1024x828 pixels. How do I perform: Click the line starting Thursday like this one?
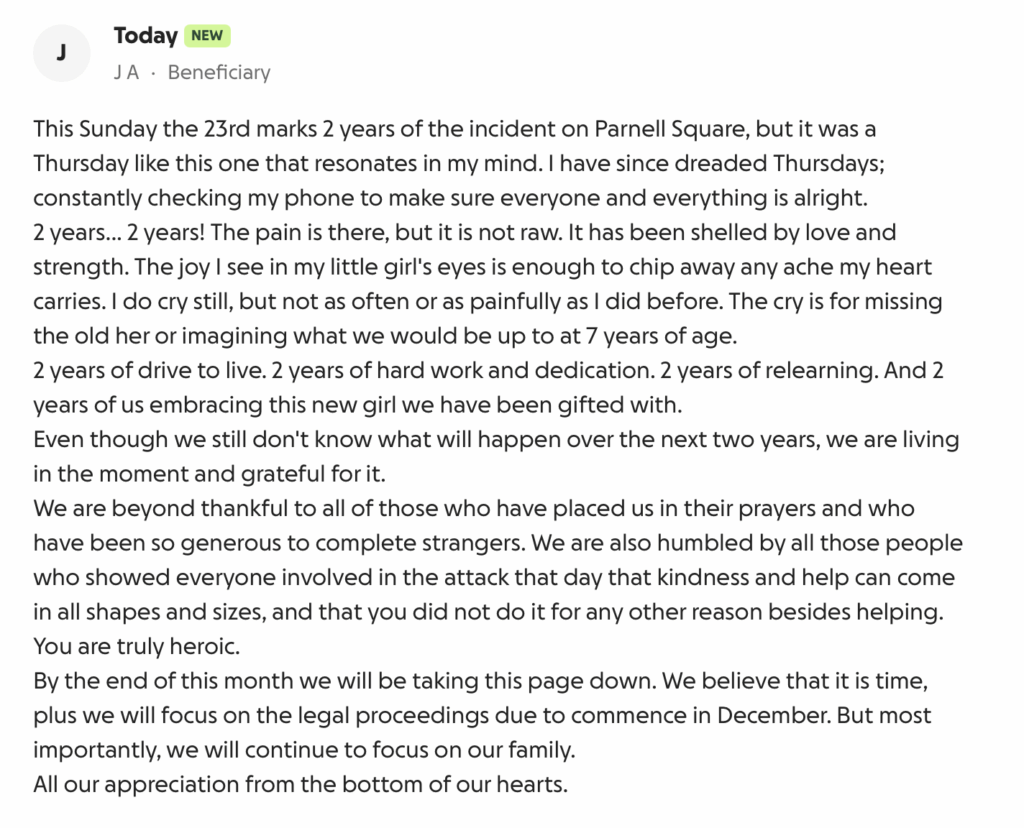pos(459,163)
